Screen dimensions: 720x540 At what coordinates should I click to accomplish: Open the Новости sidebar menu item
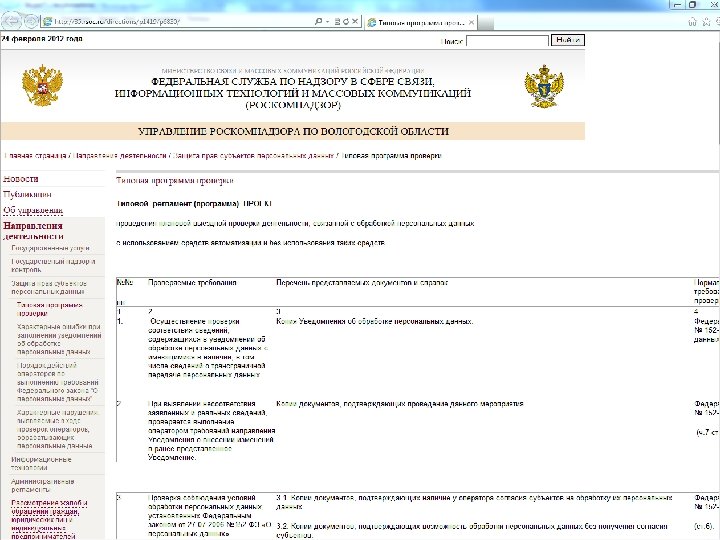click(21, 179)
